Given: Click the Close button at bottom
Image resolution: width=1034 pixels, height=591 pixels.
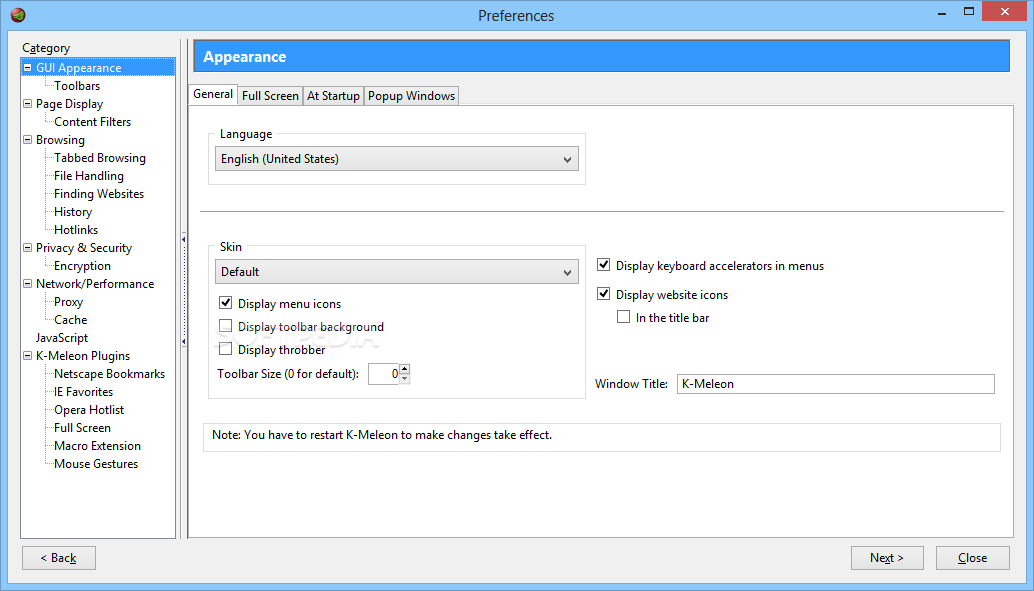Looking at the screenshot, I should (973, 558).
